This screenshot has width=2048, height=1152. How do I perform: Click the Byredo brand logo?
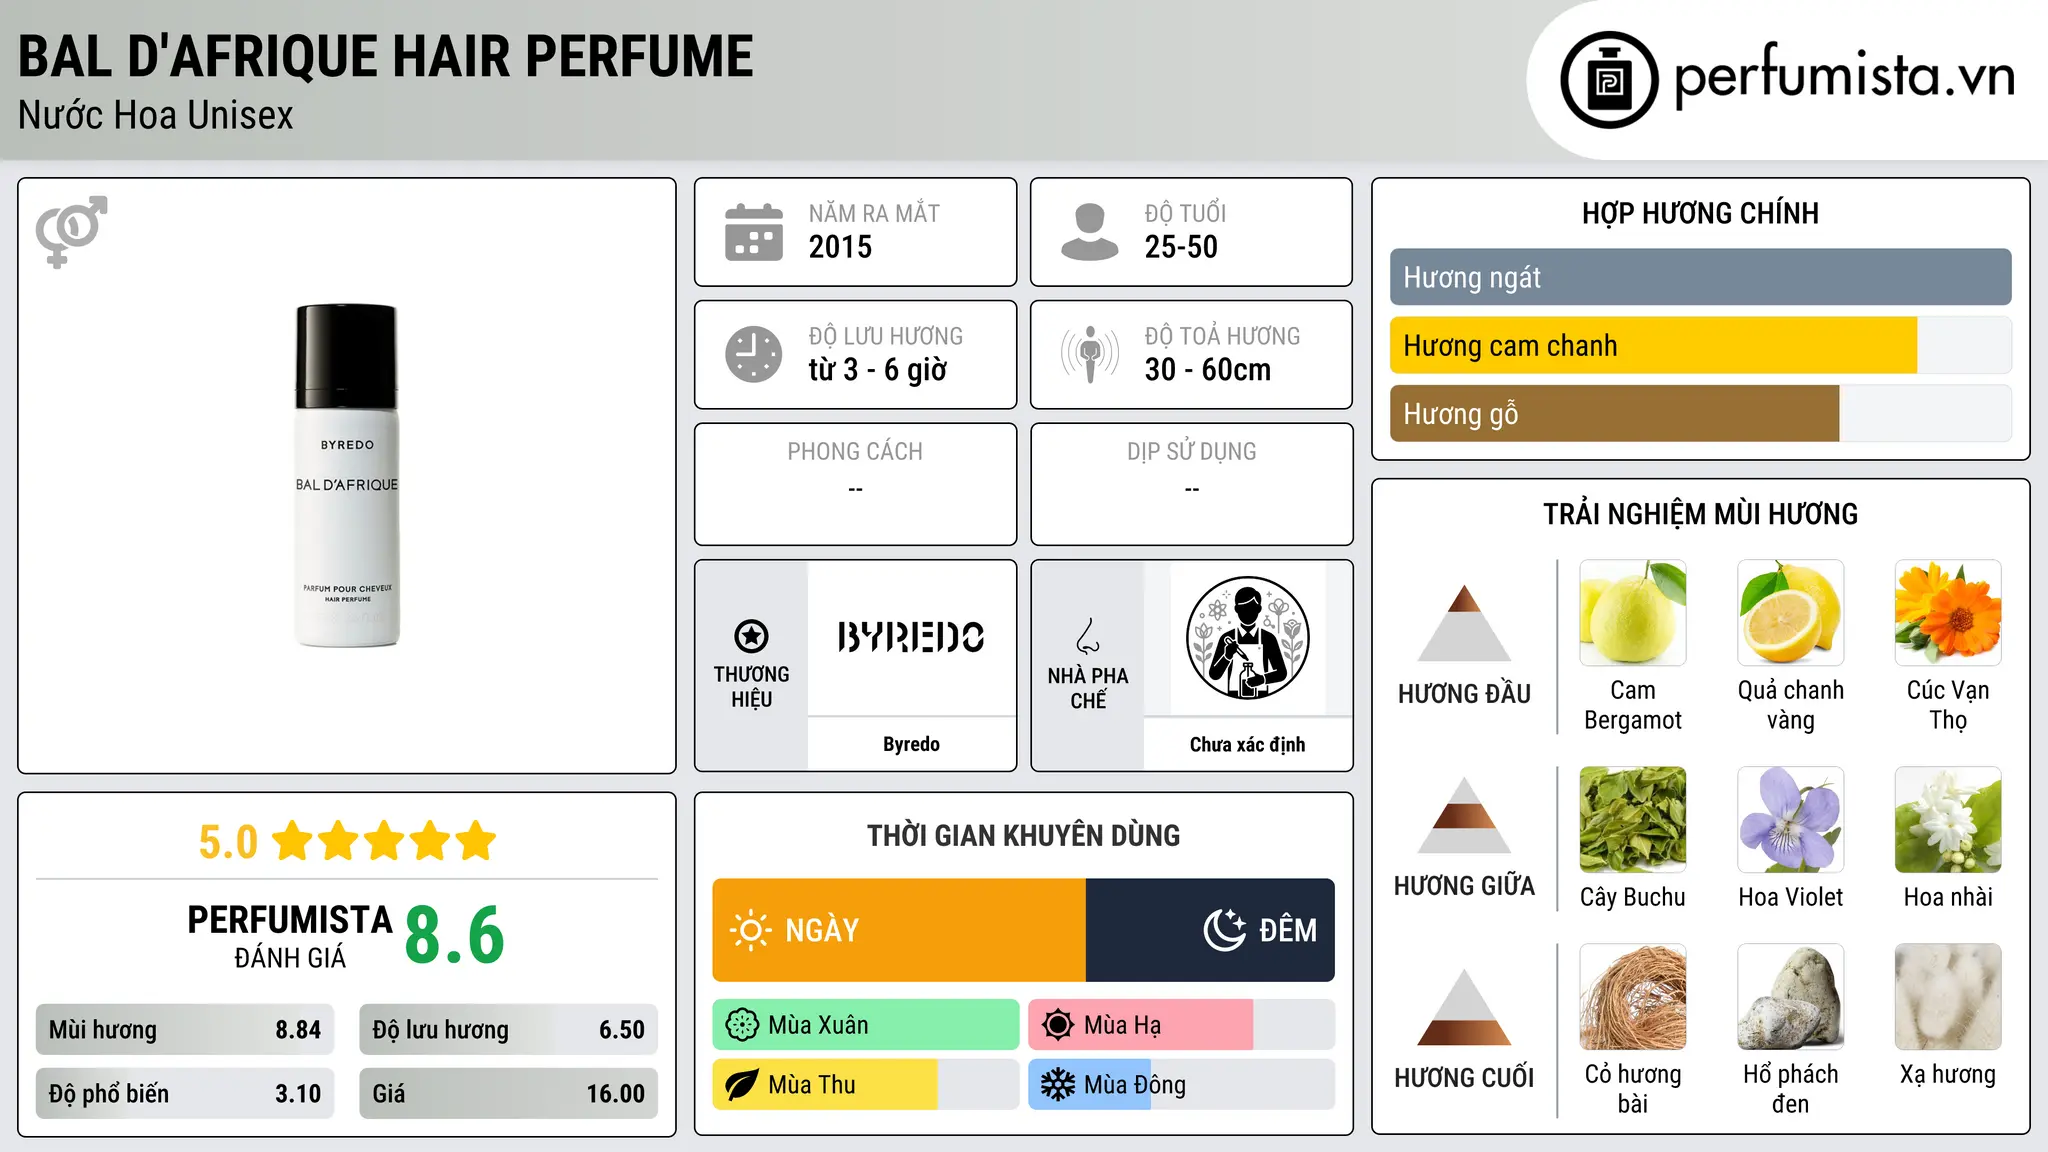point(911,637)
